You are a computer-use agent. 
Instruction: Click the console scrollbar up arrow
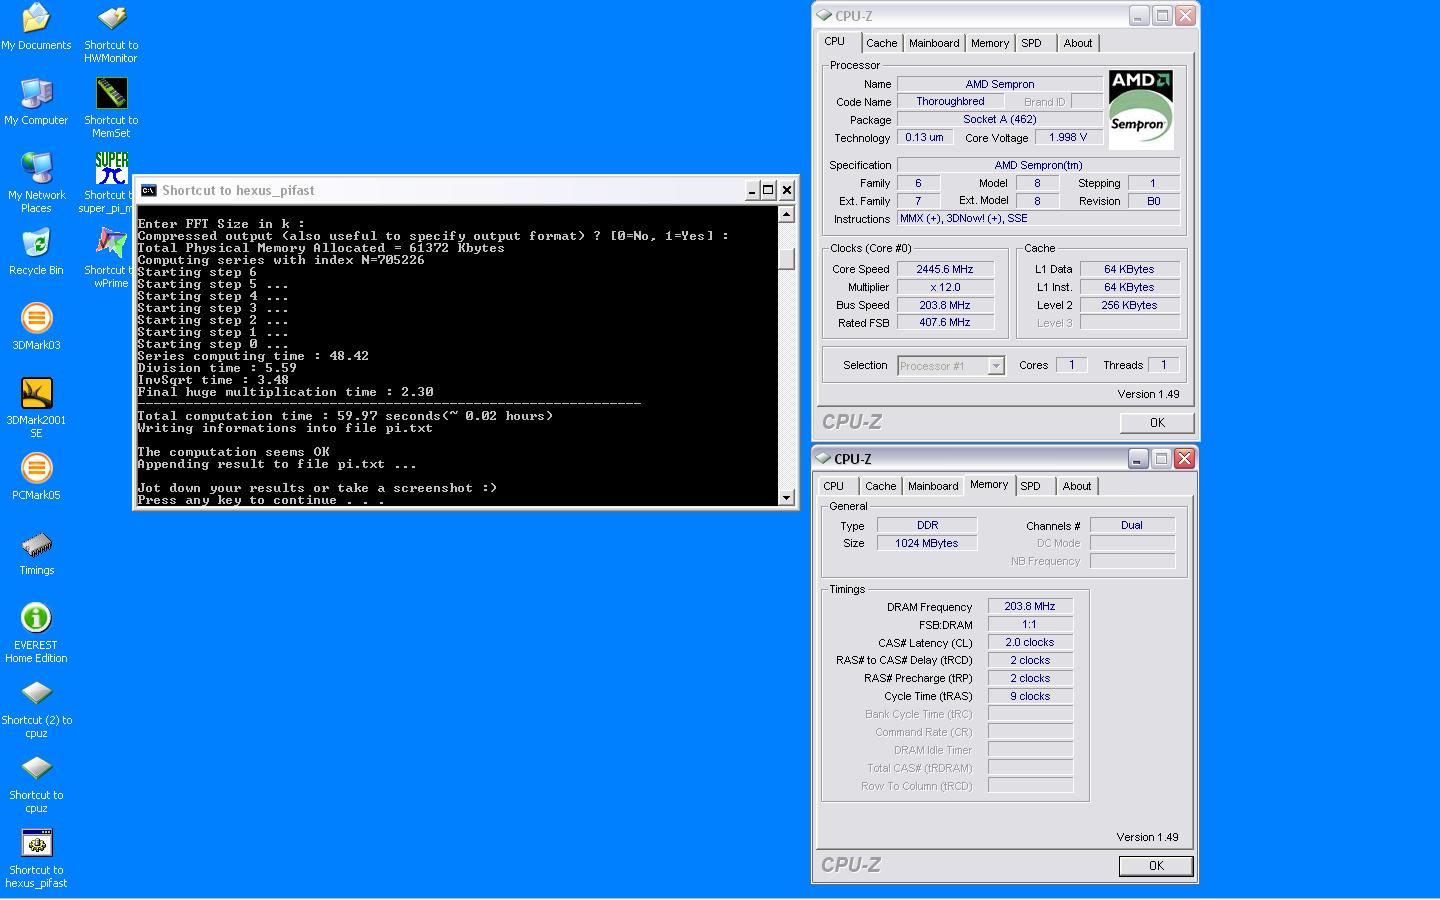coord(787,214)
